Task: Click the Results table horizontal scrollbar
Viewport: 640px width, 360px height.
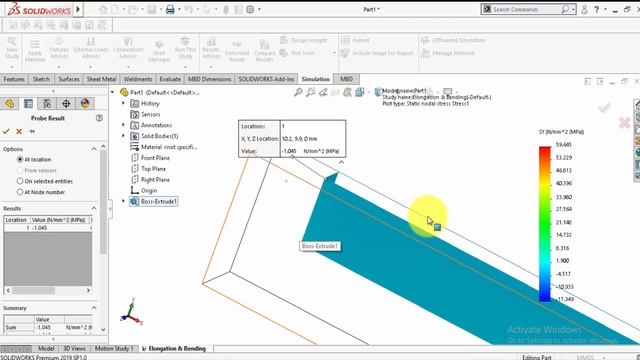Action: (x=48, y=290)
